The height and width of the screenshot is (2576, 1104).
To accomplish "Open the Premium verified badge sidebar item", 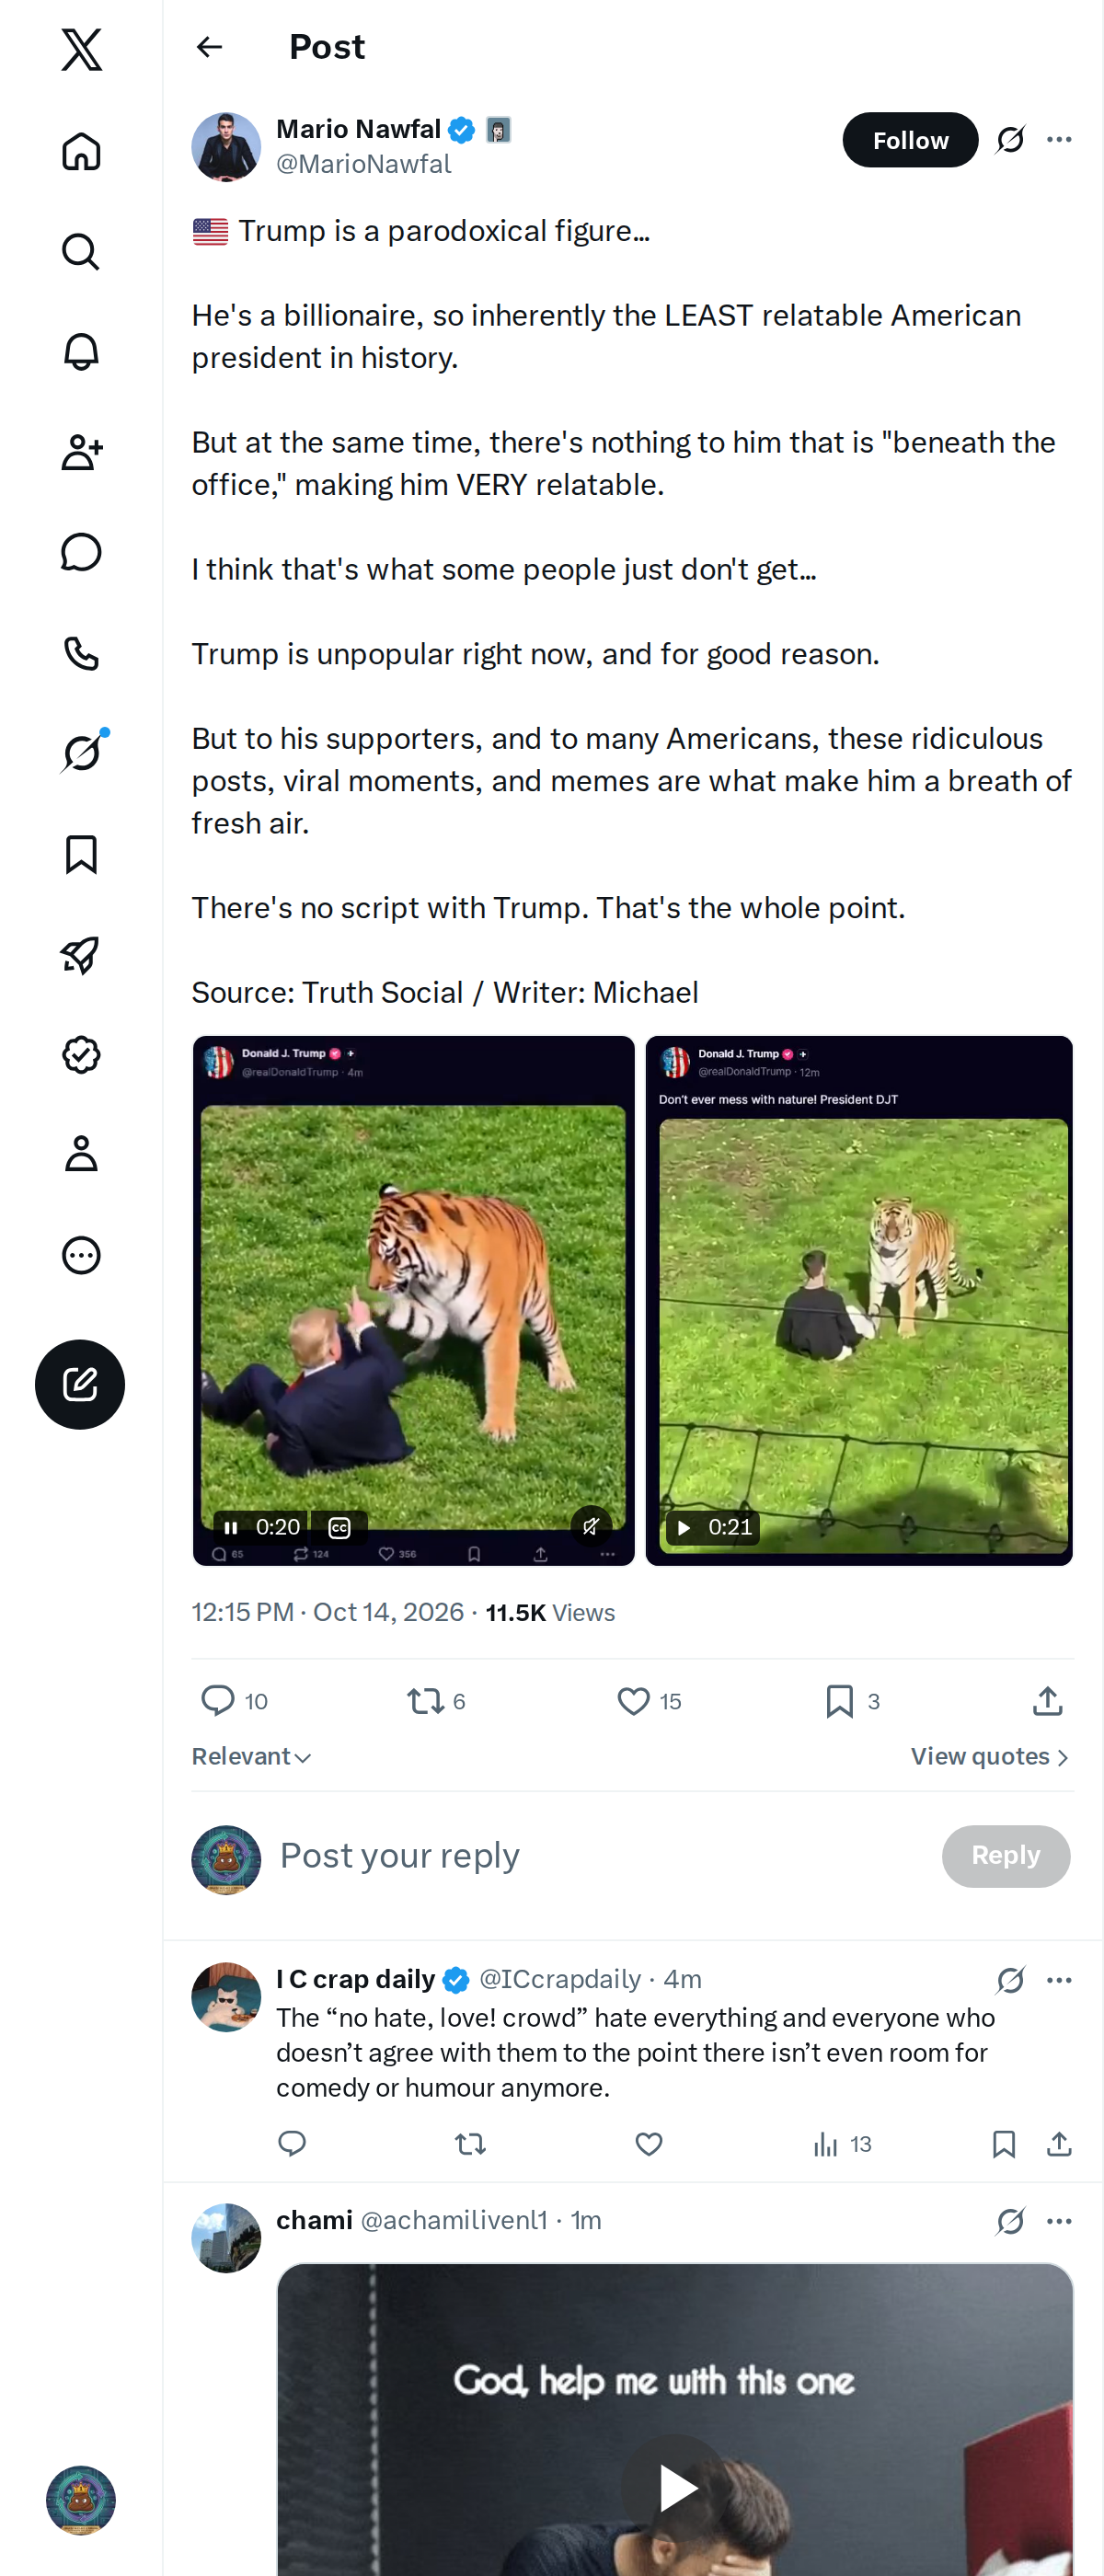I will [x=81, y=1055].
